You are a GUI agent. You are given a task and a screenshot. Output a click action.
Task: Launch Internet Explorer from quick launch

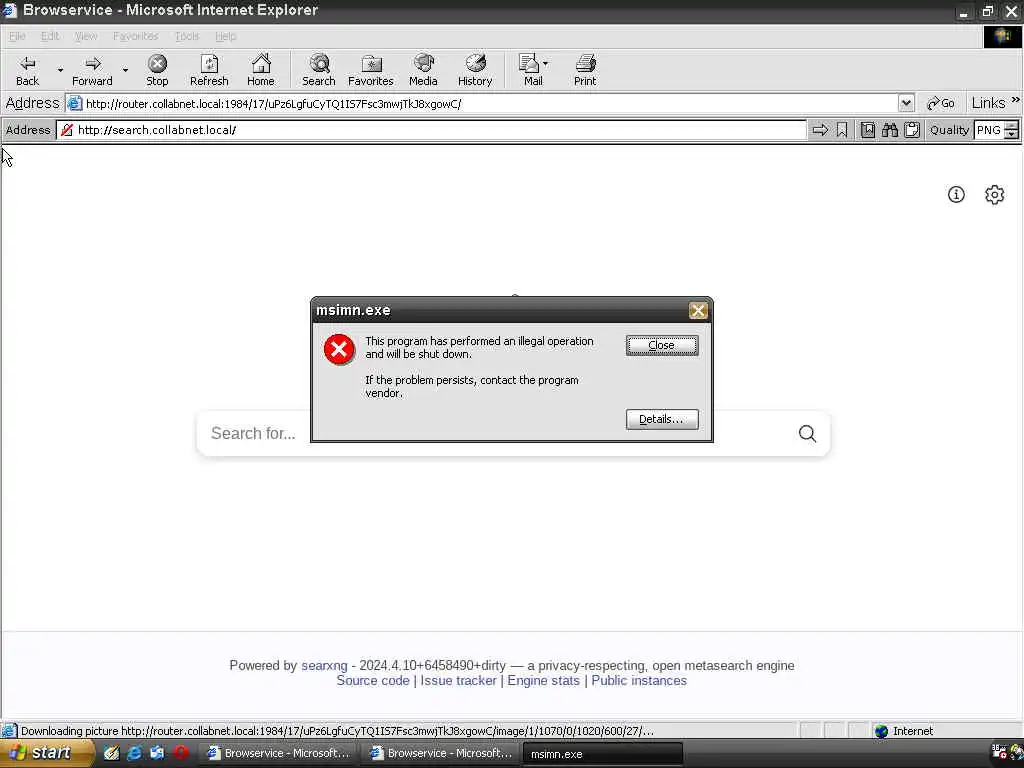(x=135, y=753)
